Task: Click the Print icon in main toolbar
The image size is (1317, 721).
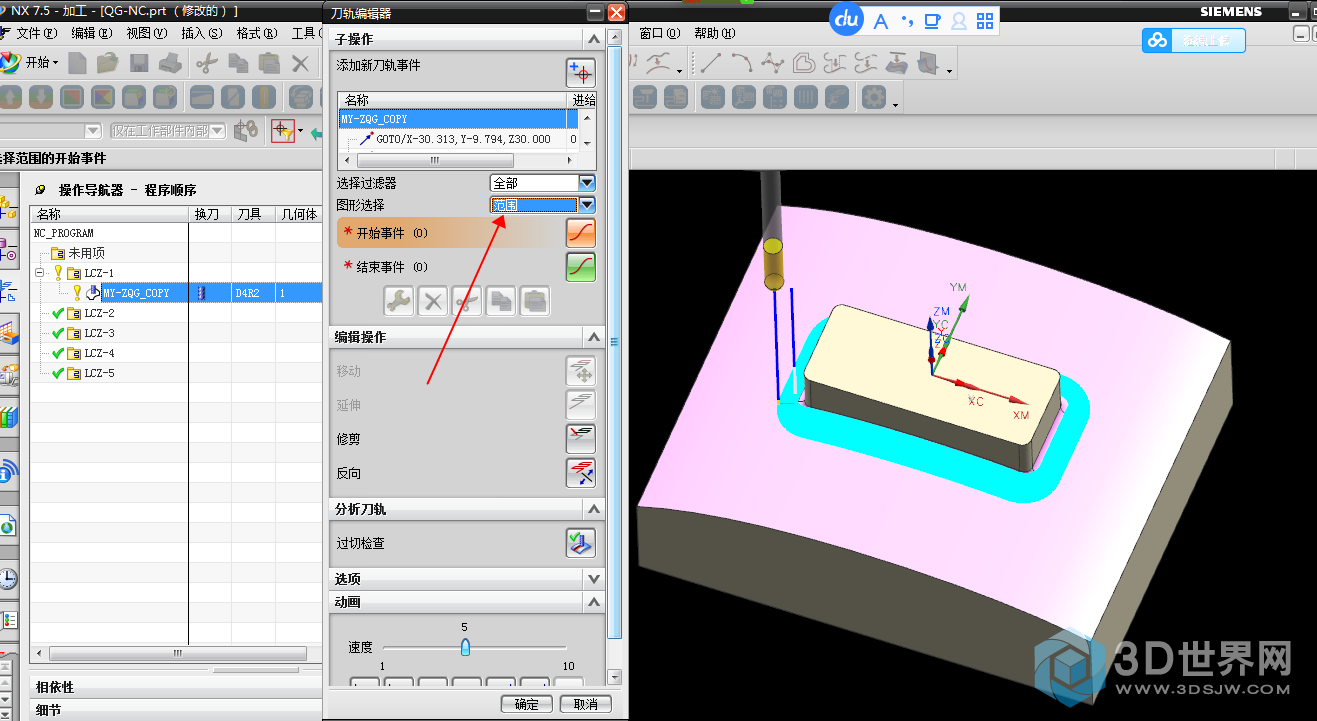Action: tap(170, 63)
